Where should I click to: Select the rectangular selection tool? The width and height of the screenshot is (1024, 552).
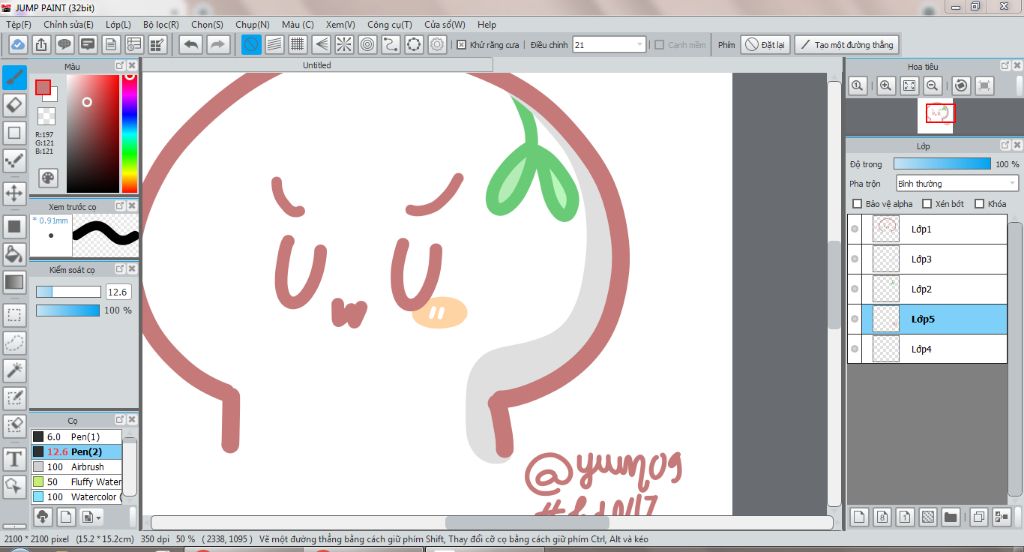click(14, 315)
